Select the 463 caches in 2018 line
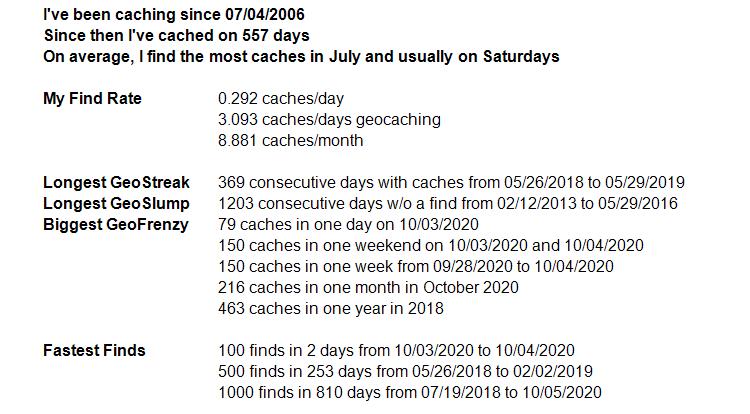The height and width of the screenshot is (414, 750). point(331,308)
